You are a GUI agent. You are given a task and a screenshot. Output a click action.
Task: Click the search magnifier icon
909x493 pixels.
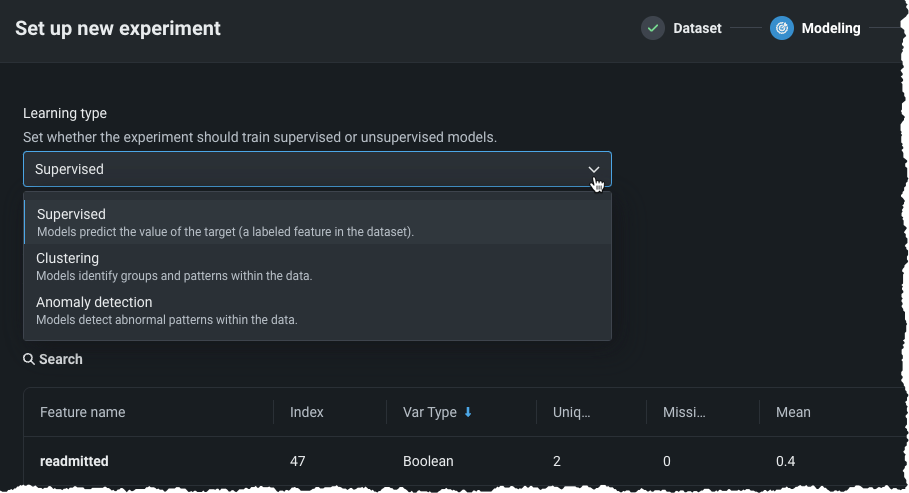(x=29, y=359)
